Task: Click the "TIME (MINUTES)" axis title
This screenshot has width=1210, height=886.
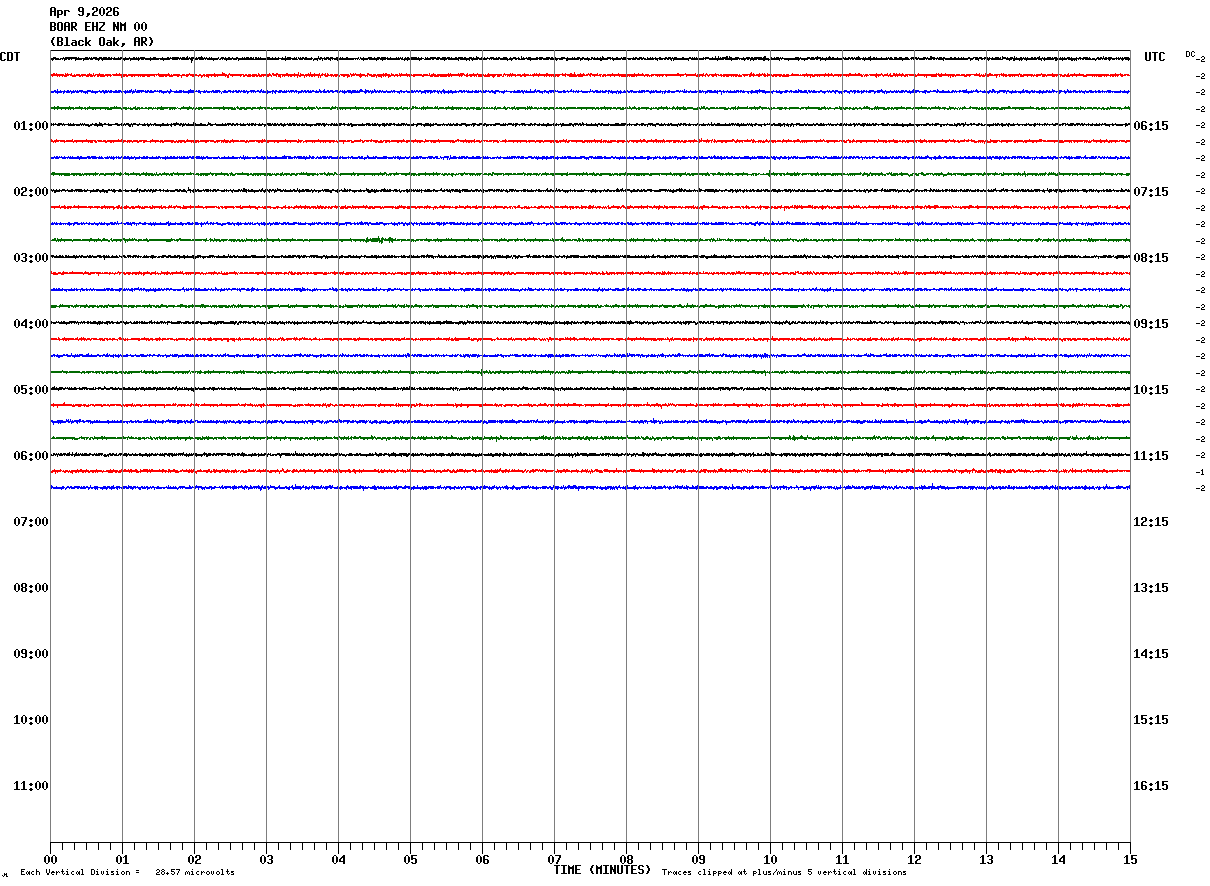Action: click(602, 870)
